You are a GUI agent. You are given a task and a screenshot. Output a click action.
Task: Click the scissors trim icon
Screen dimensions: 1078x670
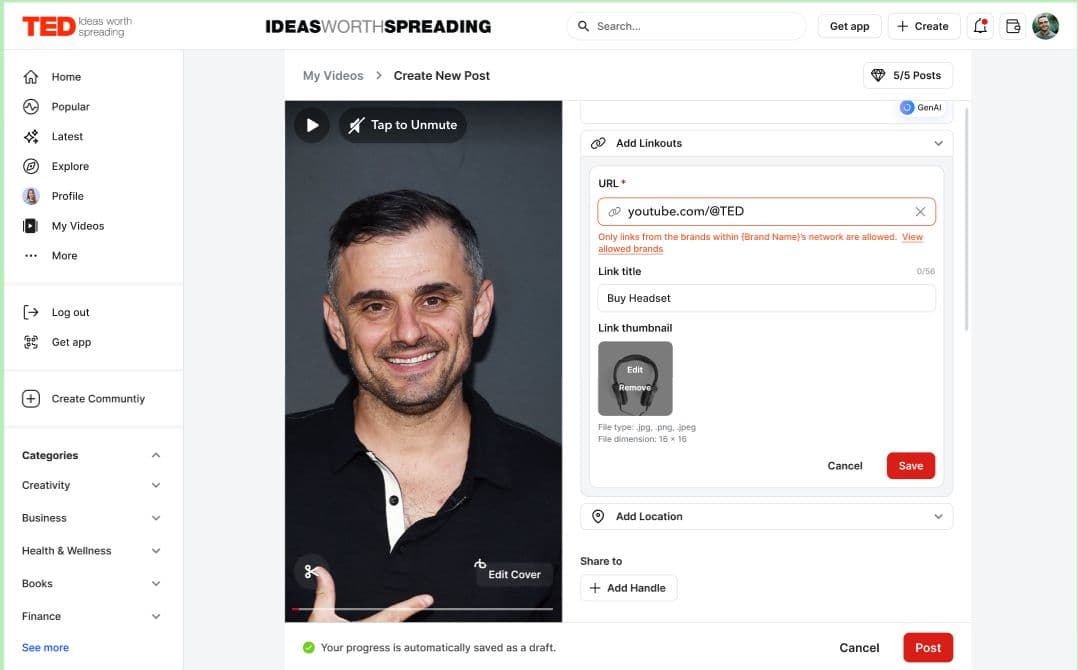click(x=311, y=571)
